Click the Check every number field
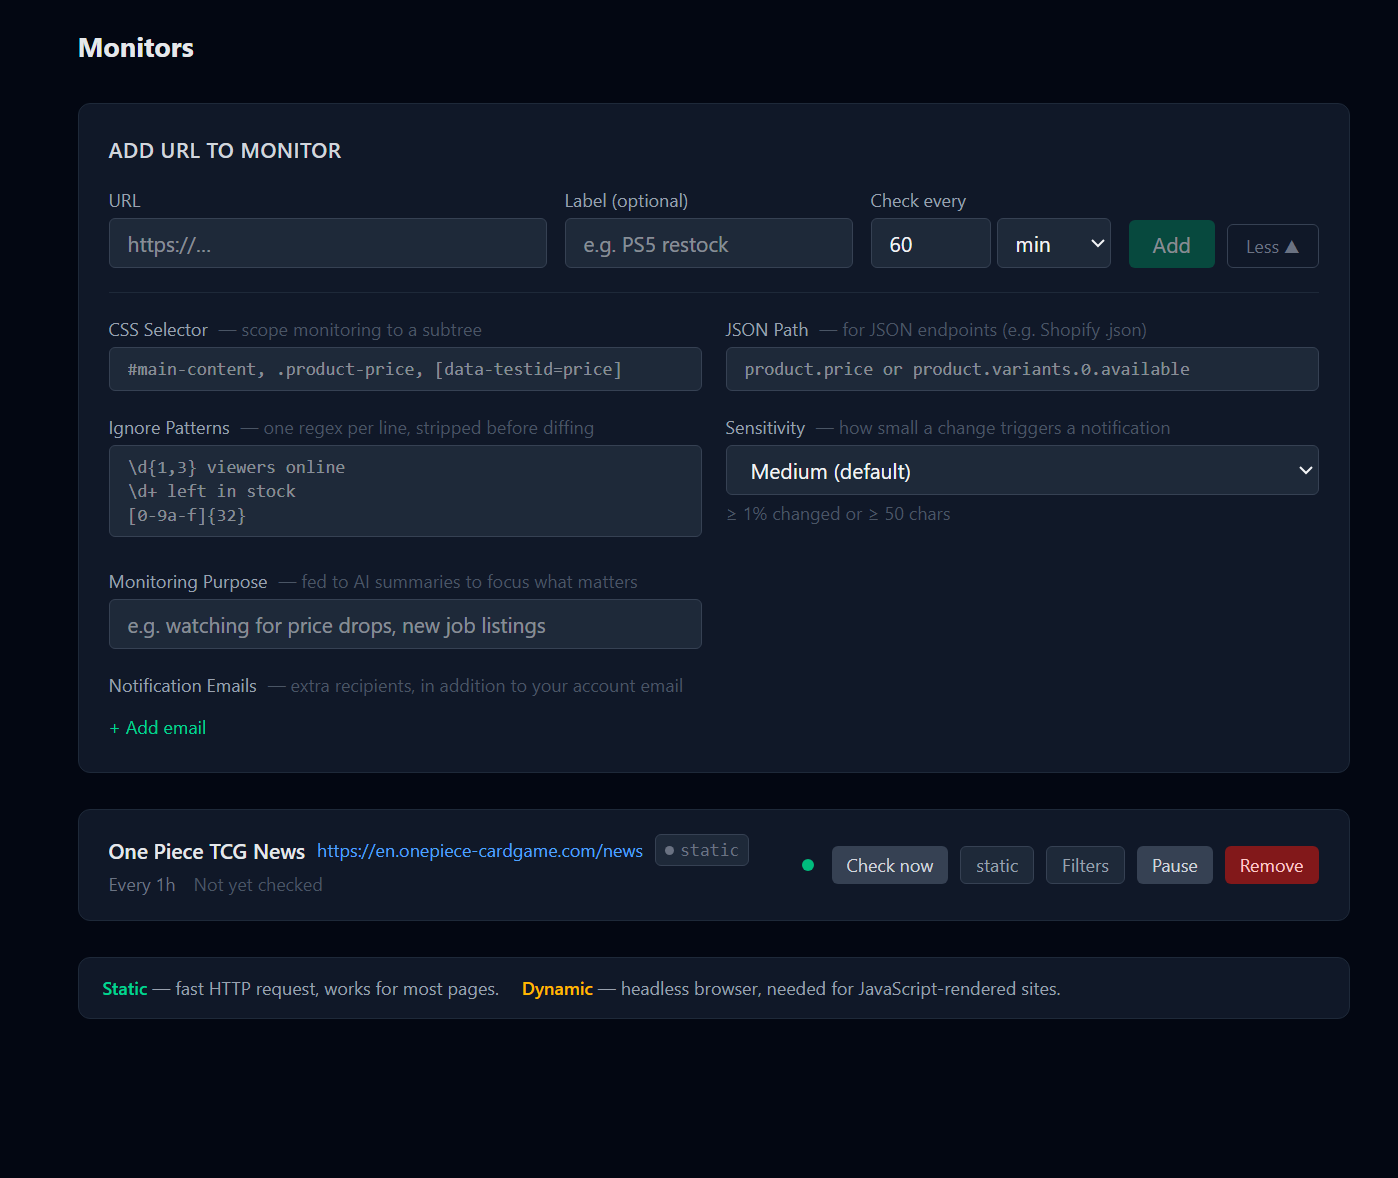 click(x=930, y=243)
